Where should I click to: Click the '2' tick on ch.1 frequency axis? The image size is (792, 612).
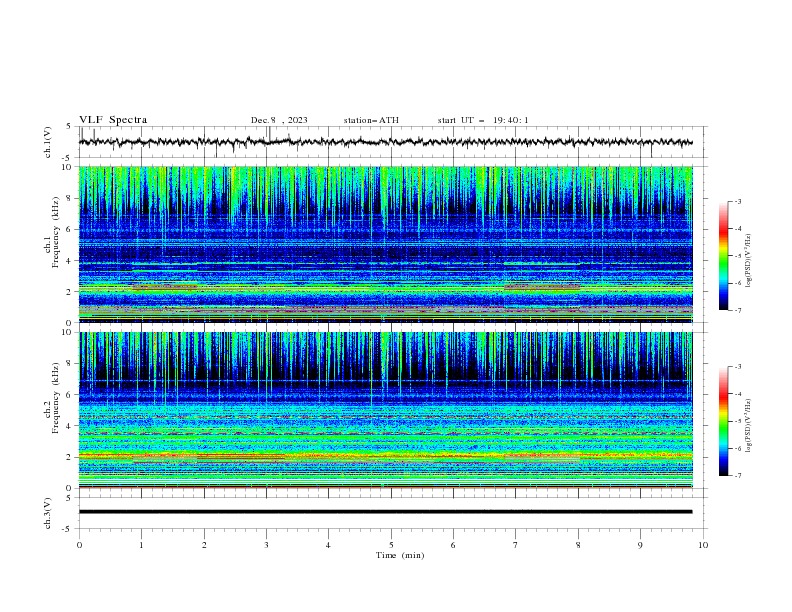coord(69,291)
